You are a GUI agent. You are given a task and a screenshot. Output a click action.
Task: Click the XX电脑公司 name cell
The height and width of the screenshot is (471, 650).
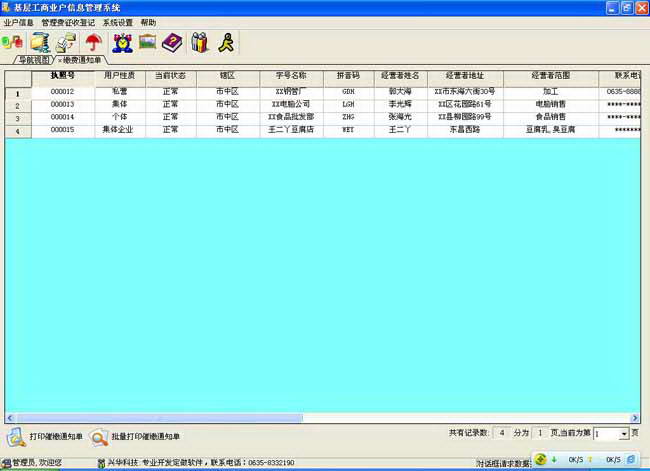tap(291, 104)
